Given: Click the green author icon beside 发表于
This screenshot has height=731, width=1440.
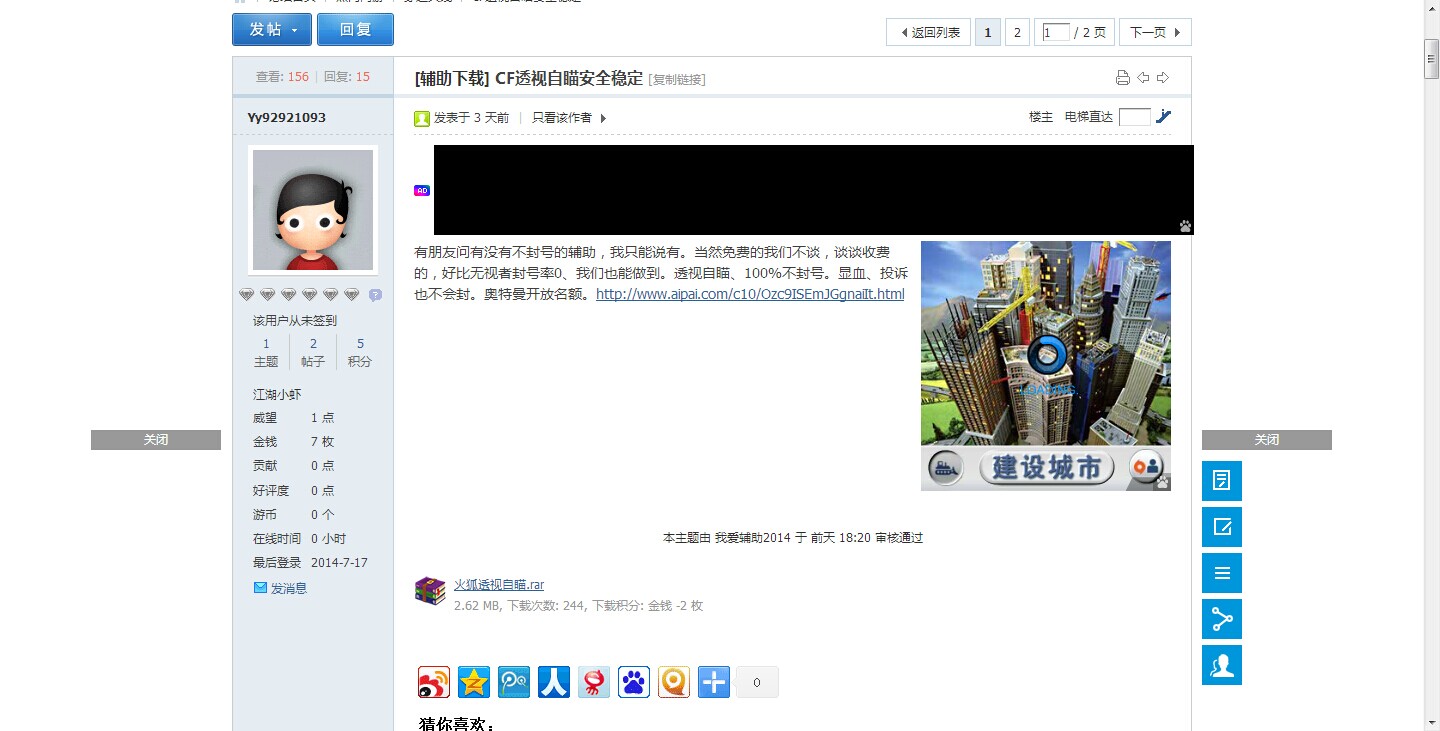Looking at the screenshot, I should pos(422,118).
